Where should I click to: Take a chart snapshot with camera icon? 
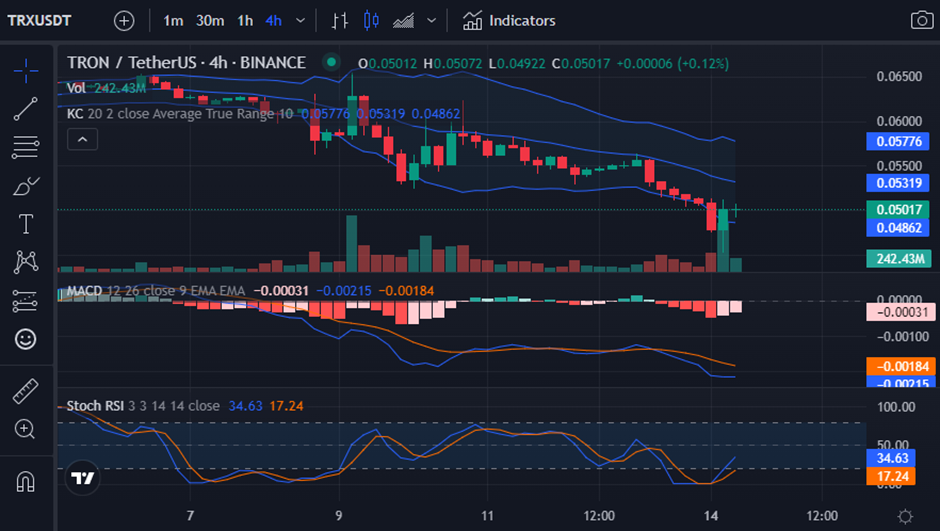tap(922, 20)
